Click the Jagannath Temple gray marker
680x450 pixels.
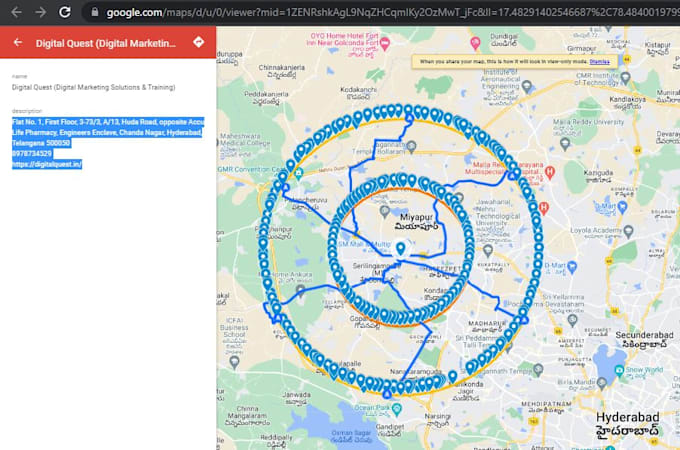(538, 370)
